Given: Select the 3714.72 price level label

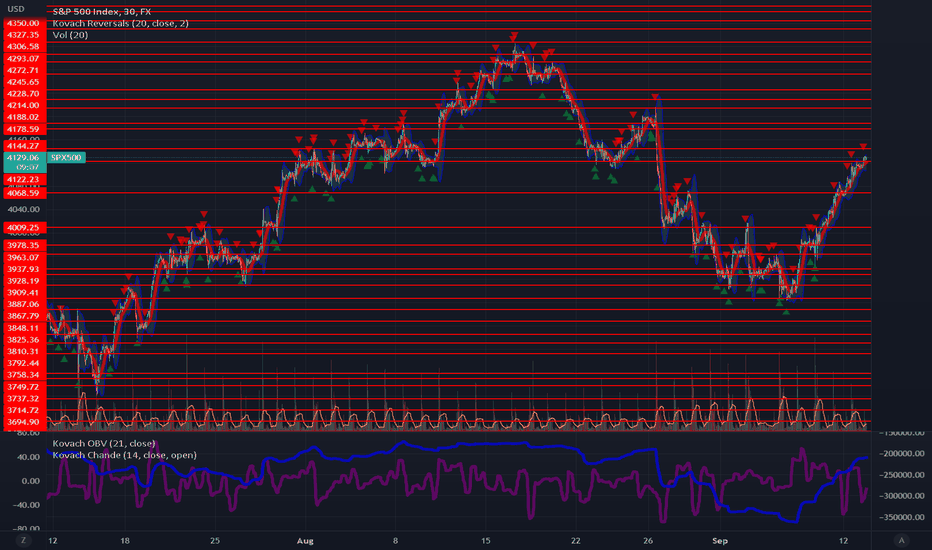Looking at the screenshot, I should coord(24,410).
